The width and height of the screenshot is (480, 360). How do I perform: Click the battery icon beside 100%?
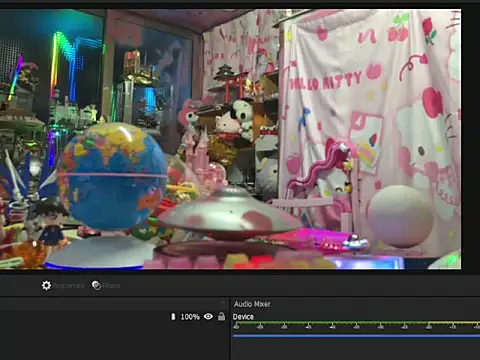point(173,316)
